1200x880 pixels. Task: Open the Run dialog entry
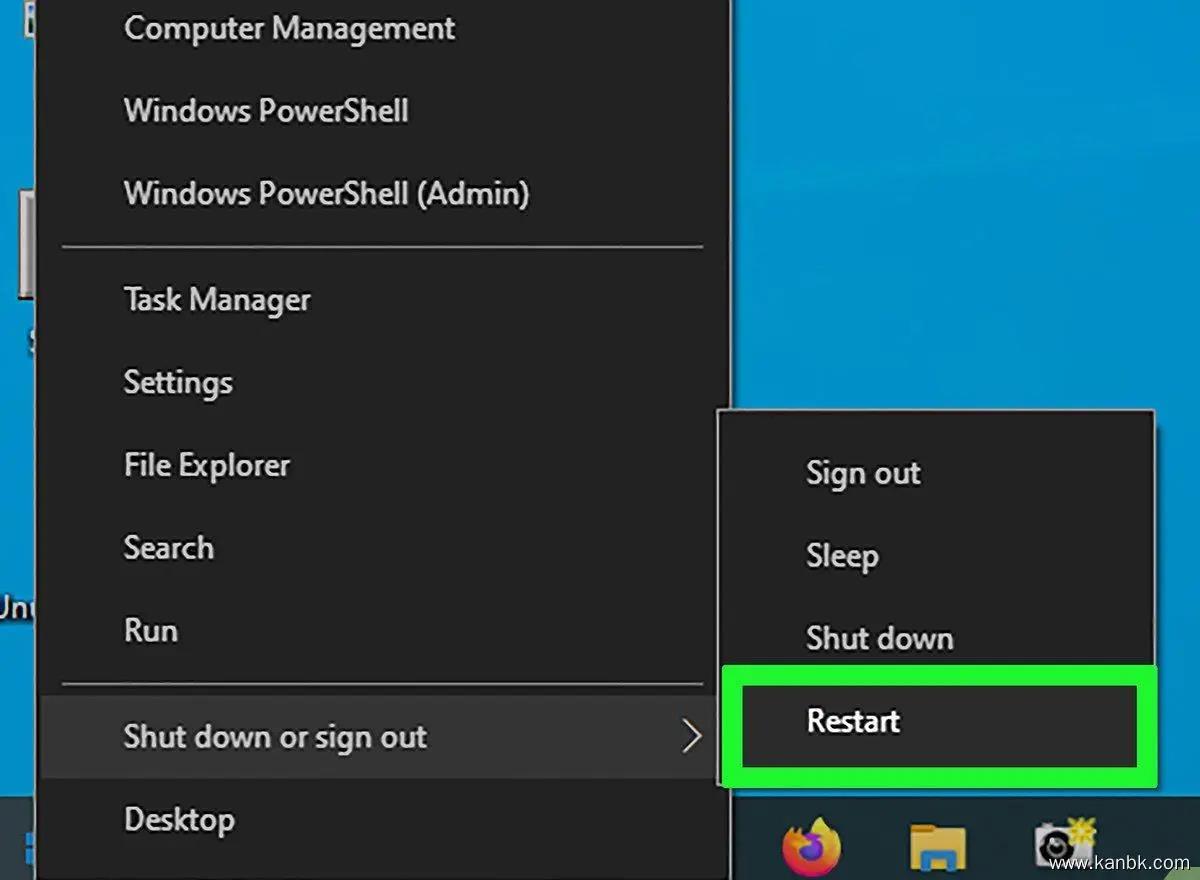click(x=151, y=631)
